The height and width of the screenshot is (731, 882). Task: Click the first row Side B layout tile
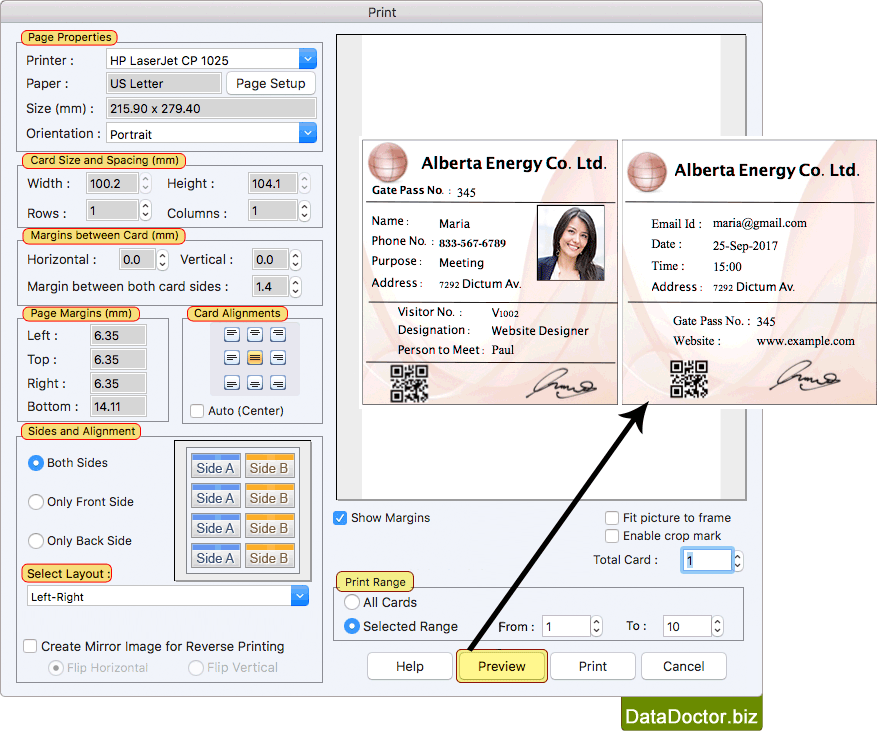click(x=269, y=466)
